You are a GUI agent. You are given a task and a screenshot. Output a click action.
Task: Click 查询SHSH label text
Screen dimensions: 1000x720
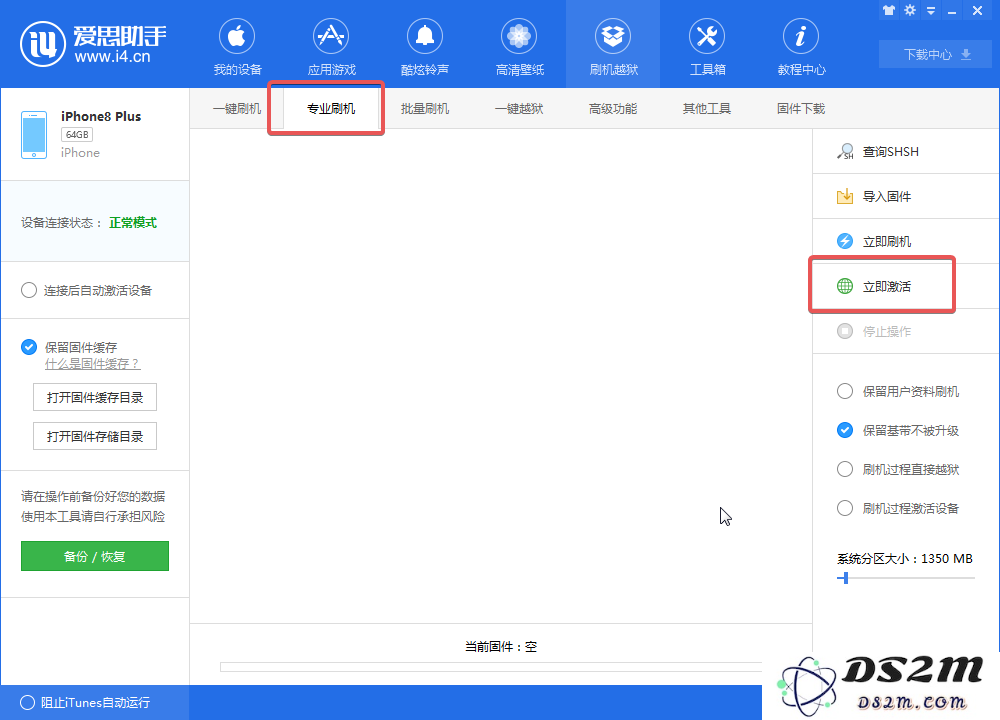890,152
